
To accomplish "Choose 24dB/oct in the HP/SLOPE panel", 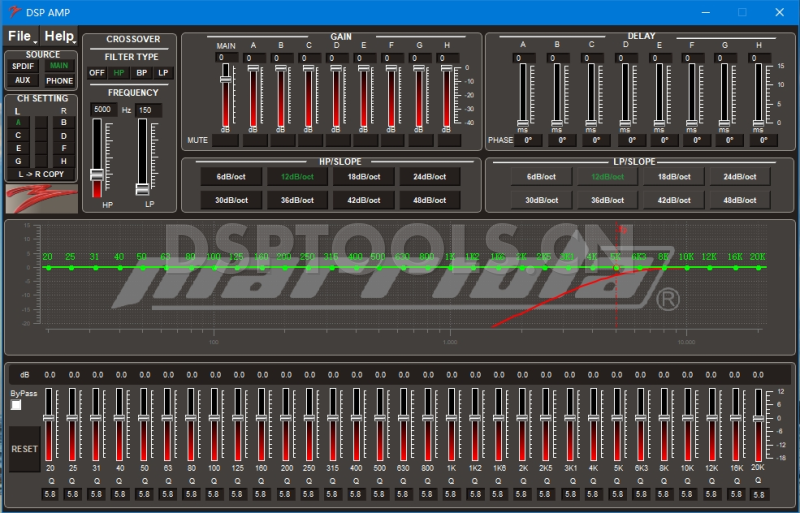I will 432,176.
